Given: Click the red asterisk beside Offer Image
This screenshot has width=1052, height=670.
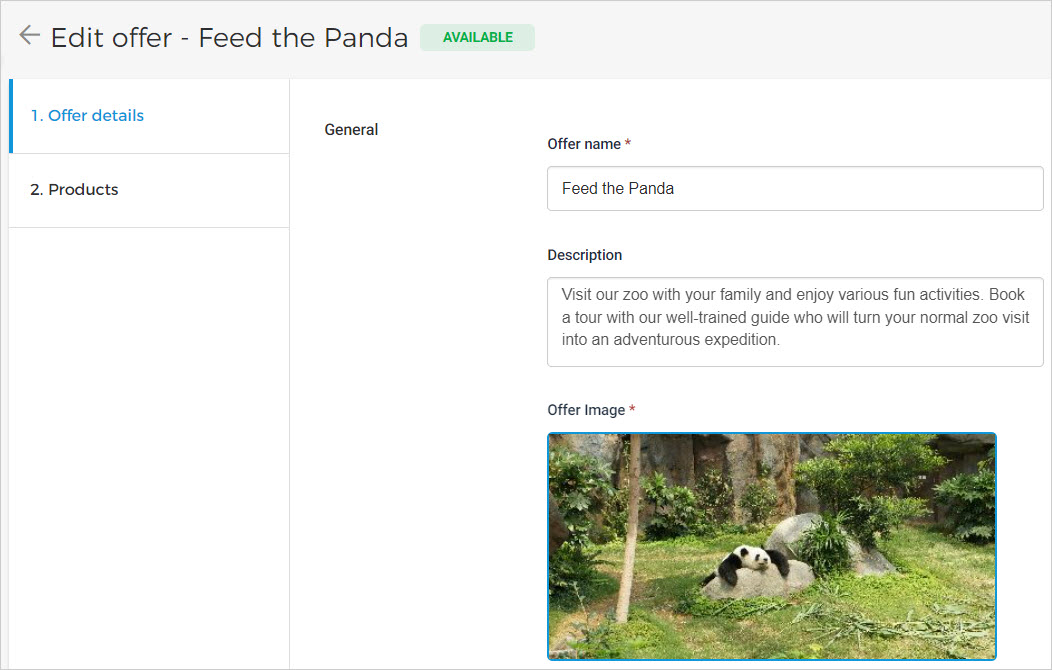Looking at the screenshot, I should 632,409.
